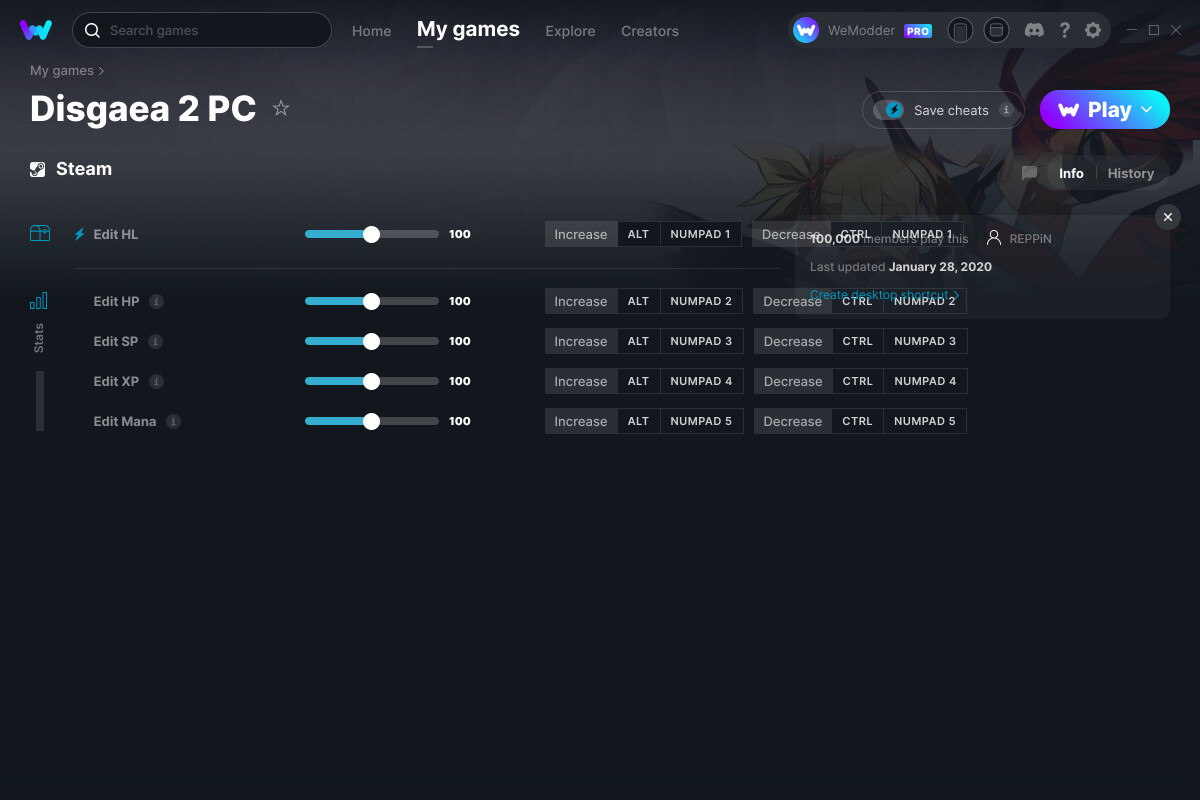Open the My games tab
This screenshot has height=800, width=1200.
[x=468, y=30]
